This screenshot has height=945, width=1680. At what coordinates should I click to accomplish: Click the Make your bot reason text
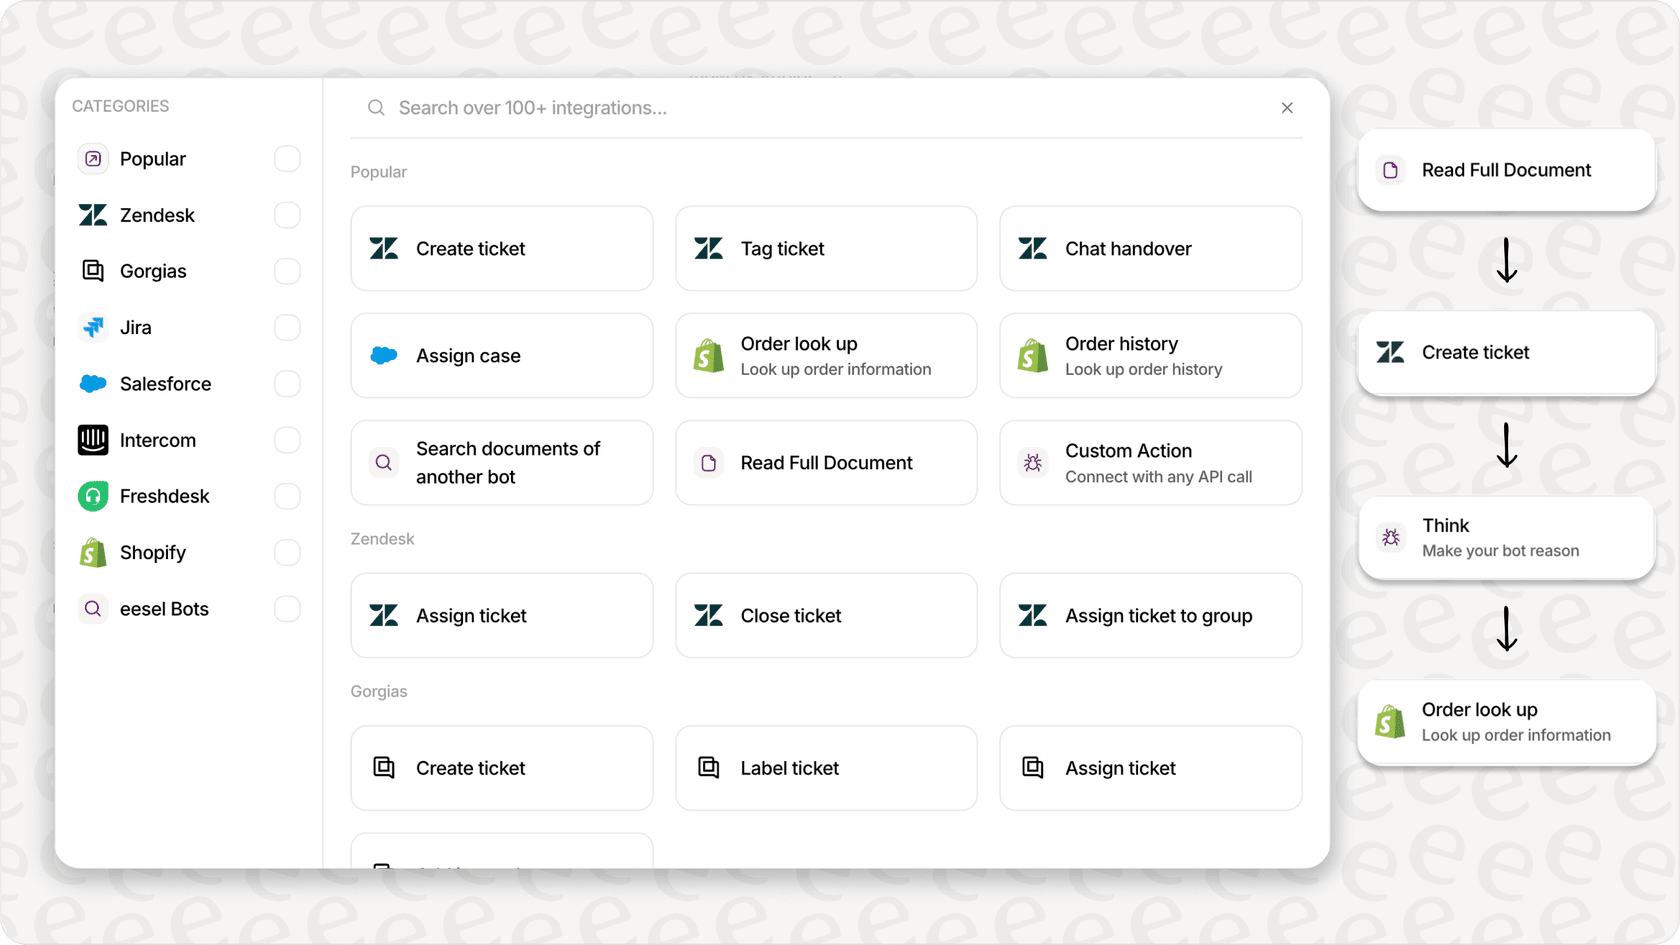coord(1501,551)
